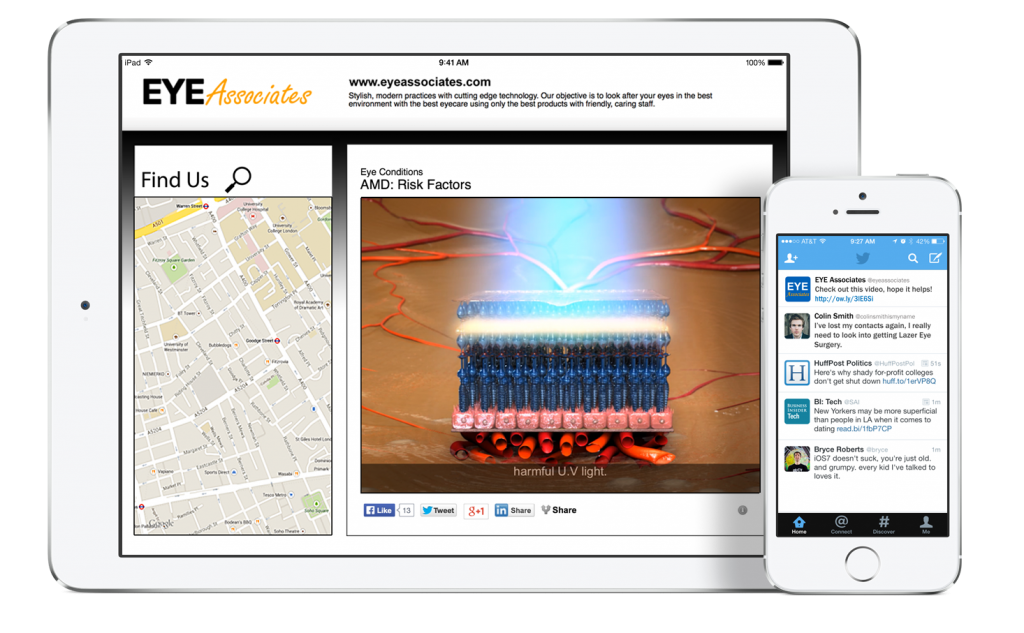Tap the 9:27 AM clock on the iPhone
The image size is (1024, 633).
pos(863,241)
